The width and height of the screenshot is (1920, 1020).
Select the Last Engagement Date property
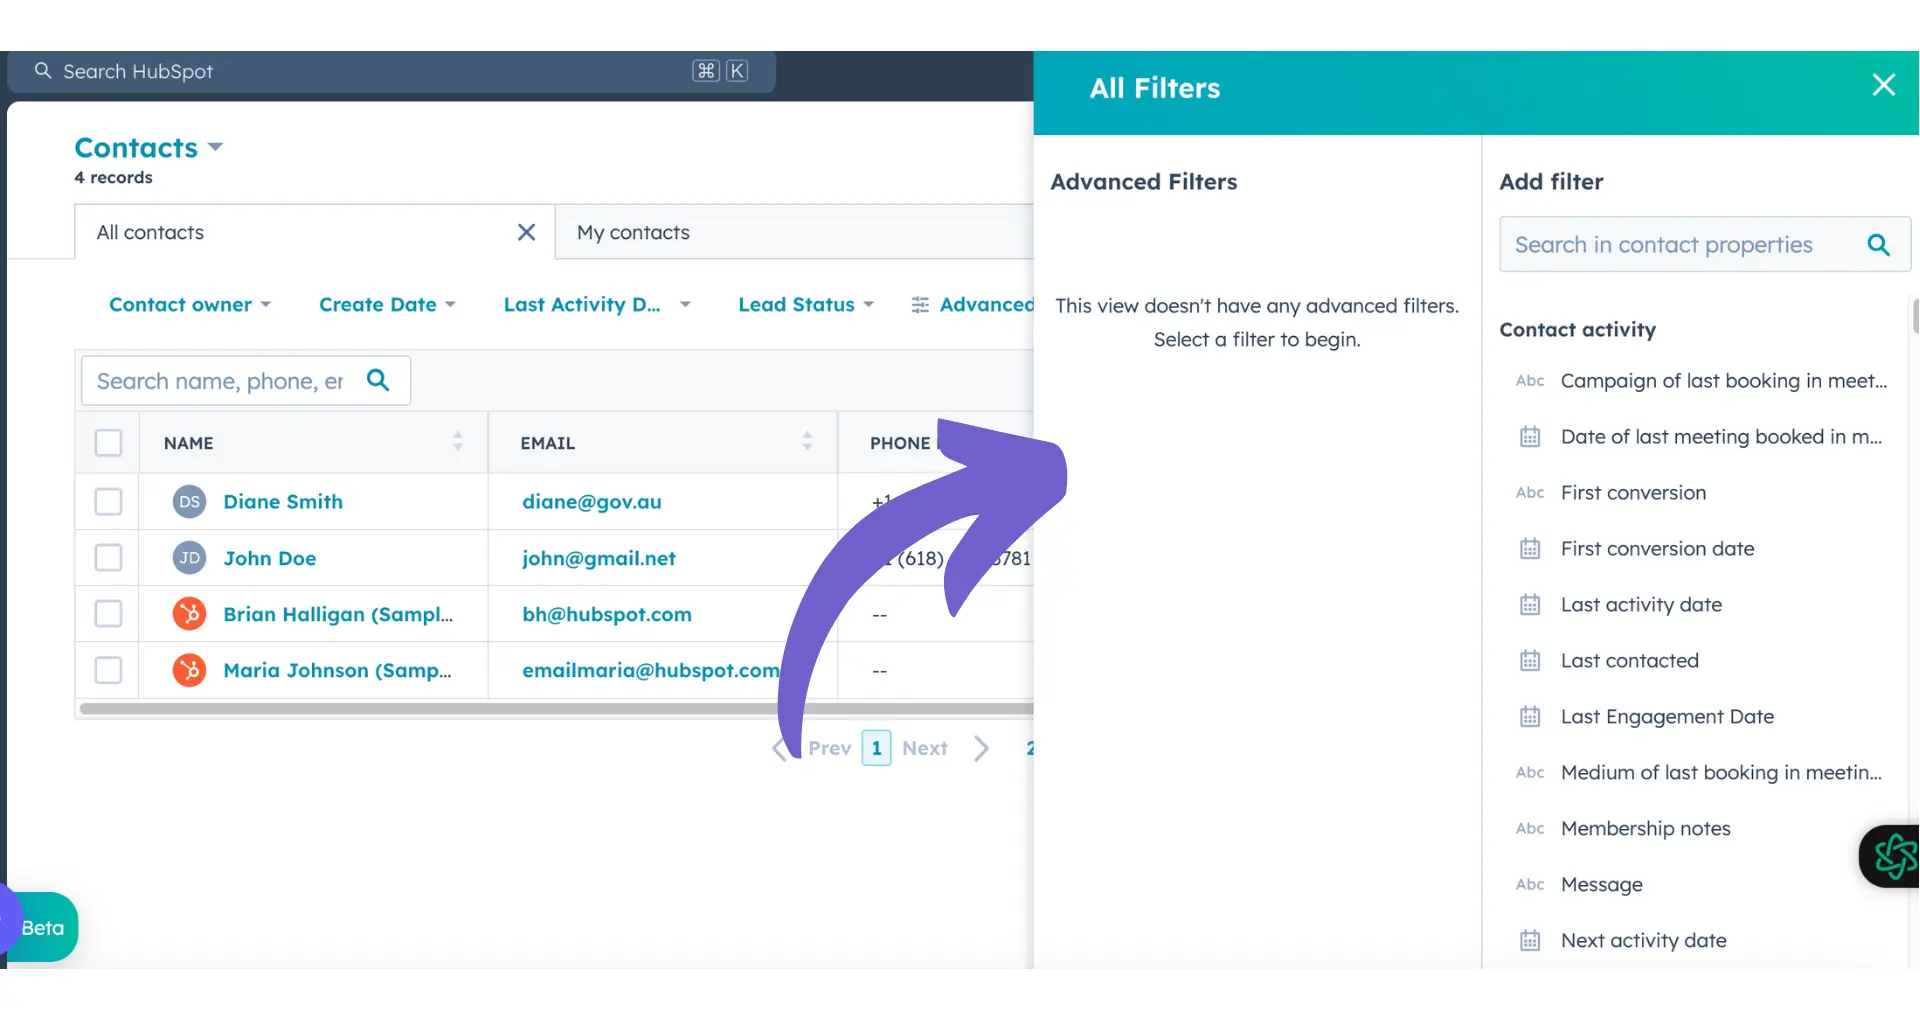pyautogui.click(x=1667, y=717)
